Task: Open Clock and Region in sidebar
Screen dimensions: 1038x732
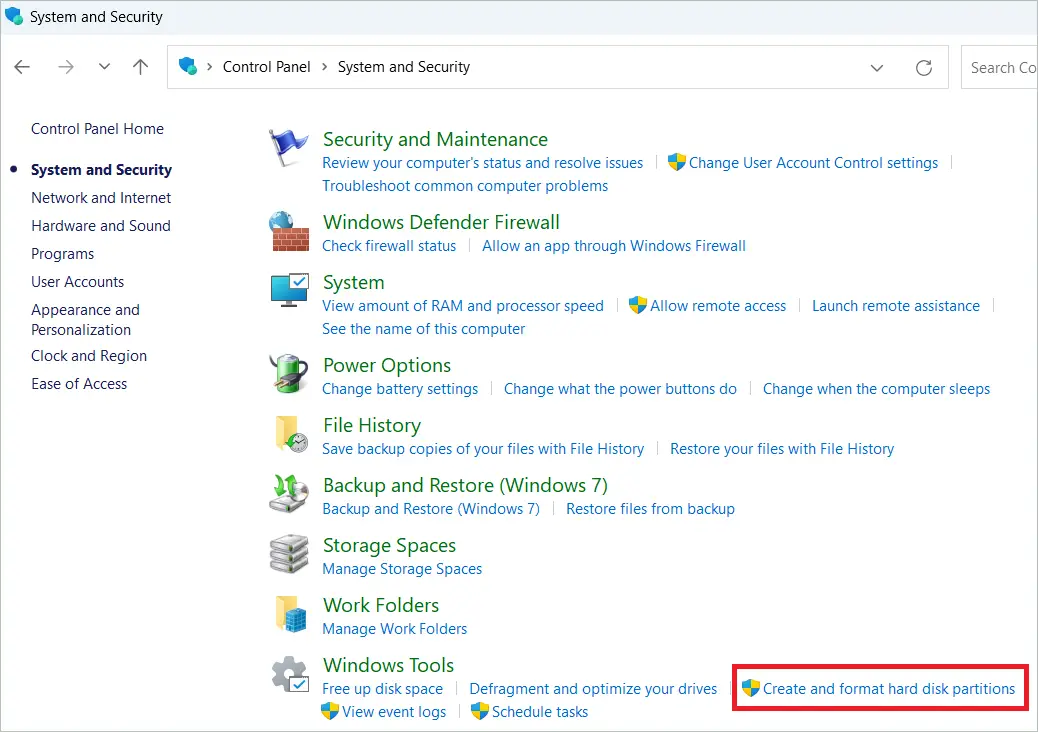Action: click(x=89, y=356)
